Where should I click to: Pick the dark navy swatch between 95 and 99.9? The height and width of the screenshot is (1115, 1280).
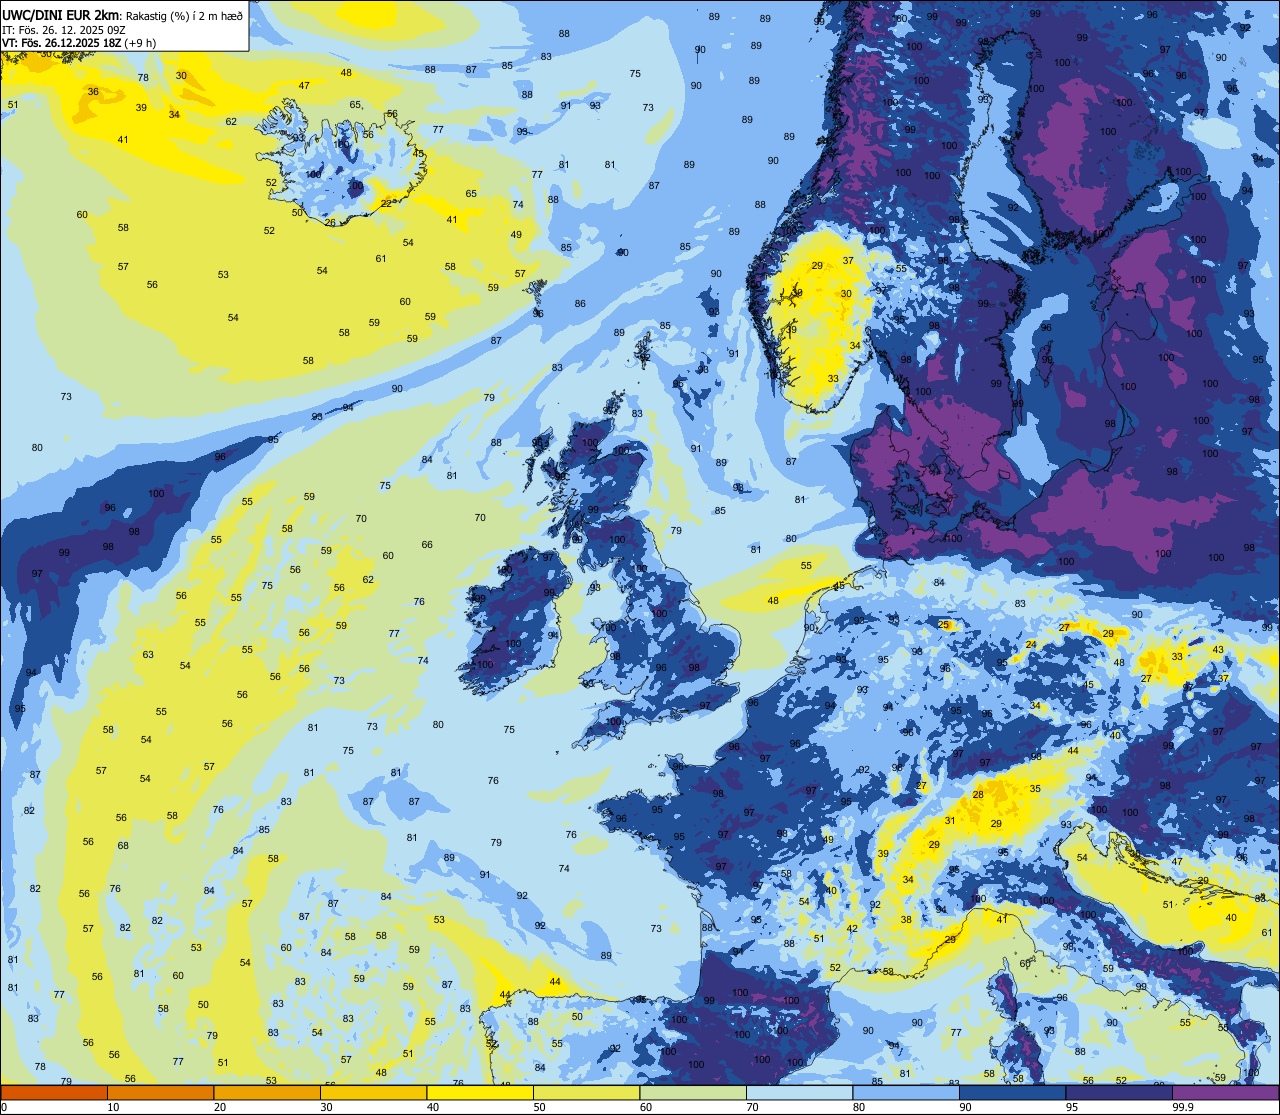(x=1119, y=1093)
